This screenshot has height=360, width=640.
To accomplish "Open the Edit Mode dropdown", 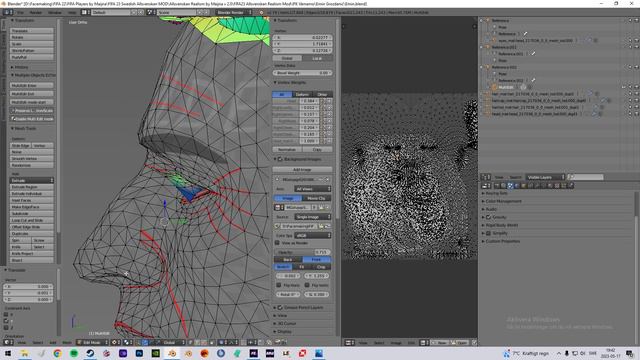I will point(93,342).
